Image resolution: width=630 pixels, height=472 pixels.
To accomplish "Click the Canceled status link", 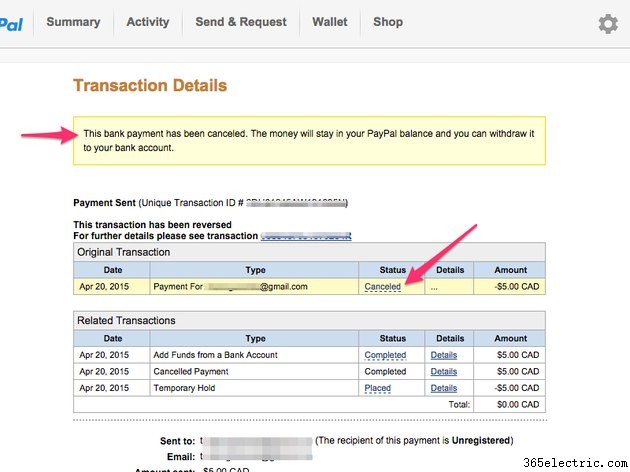I will click(382, 286).
